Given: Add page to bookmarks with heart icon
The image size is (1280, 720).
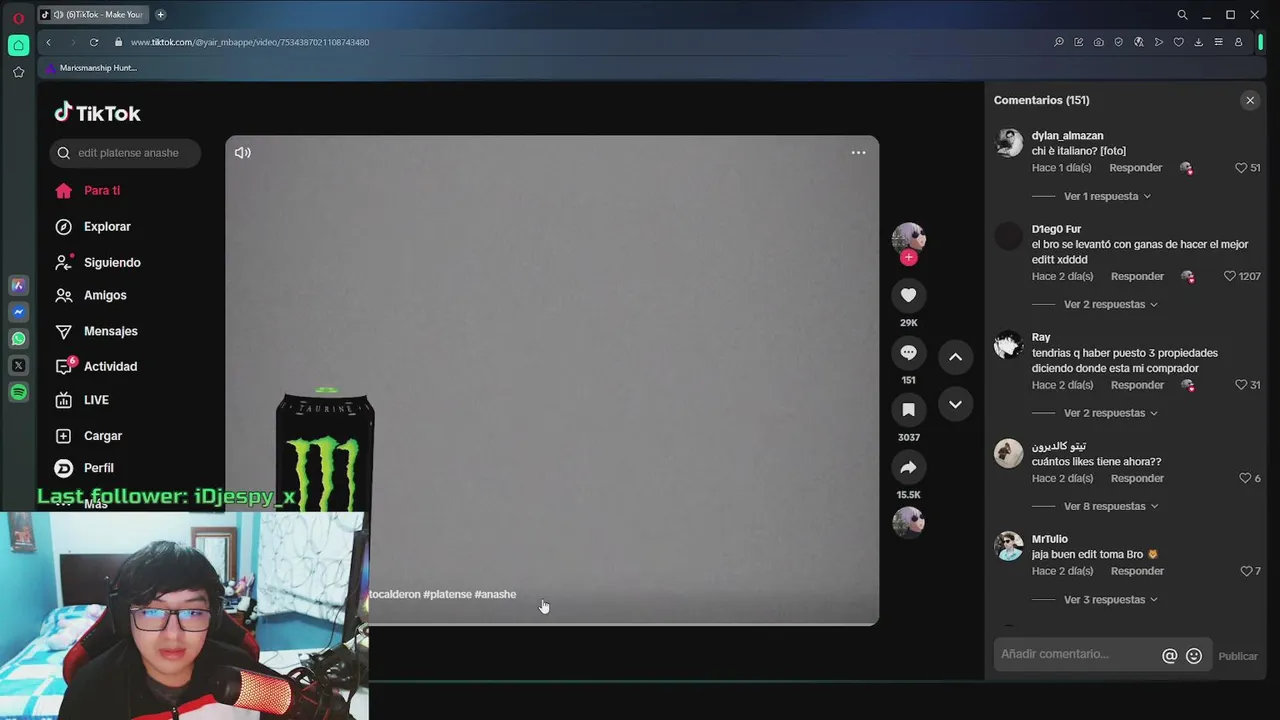Looking at the screenshot, I should (x=1179, y=42).
